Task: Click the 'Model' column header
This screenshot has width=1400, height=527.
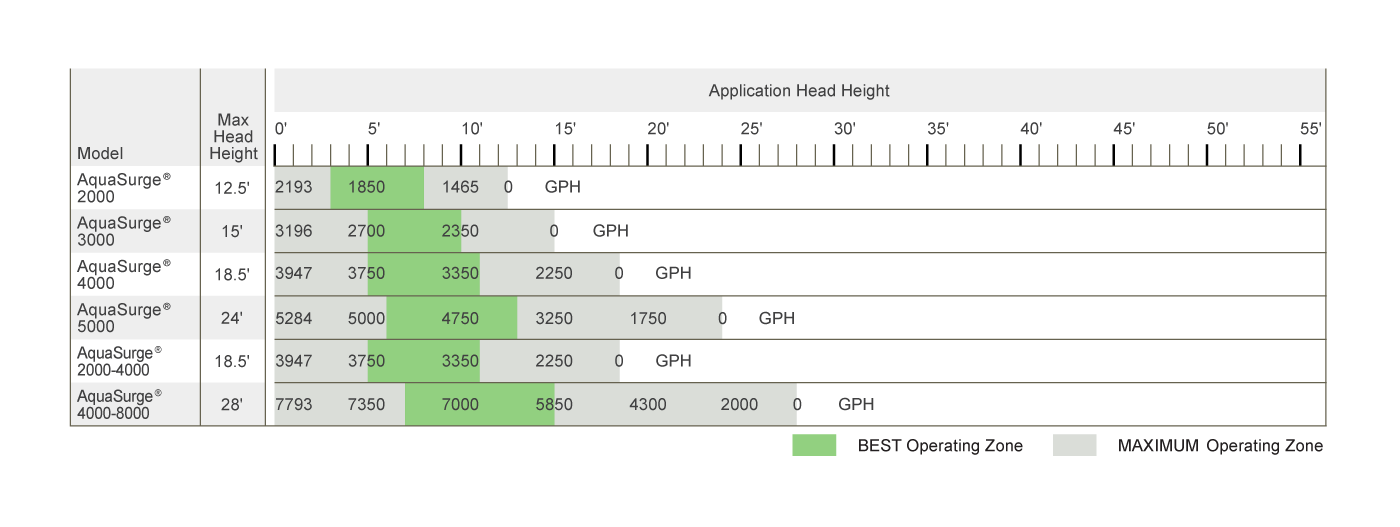Action: [x=100, y=154]
